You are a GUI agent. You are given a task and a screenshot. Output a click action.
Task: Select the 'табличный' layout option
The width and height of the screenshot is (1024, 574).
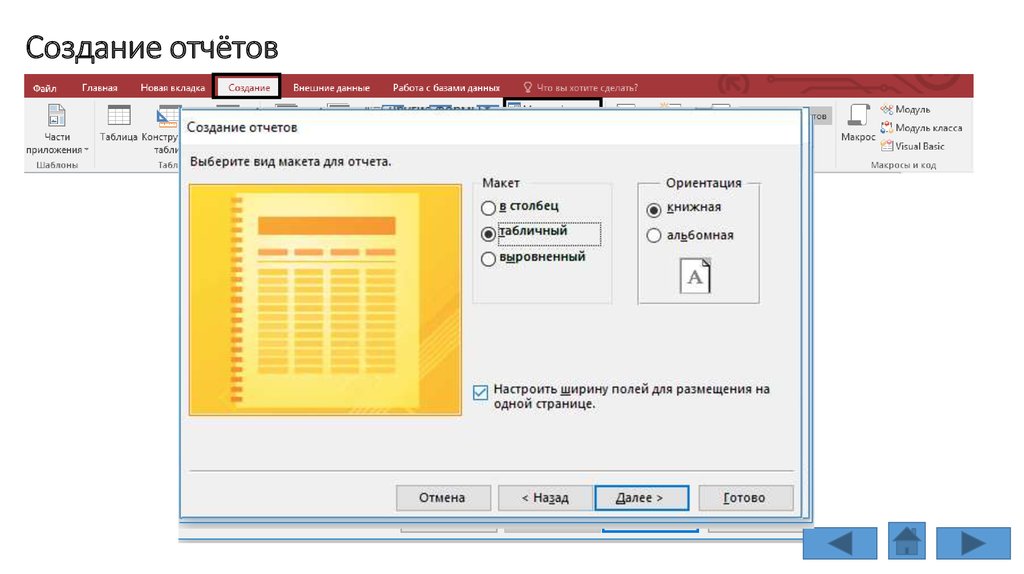(x=488, y=233)
